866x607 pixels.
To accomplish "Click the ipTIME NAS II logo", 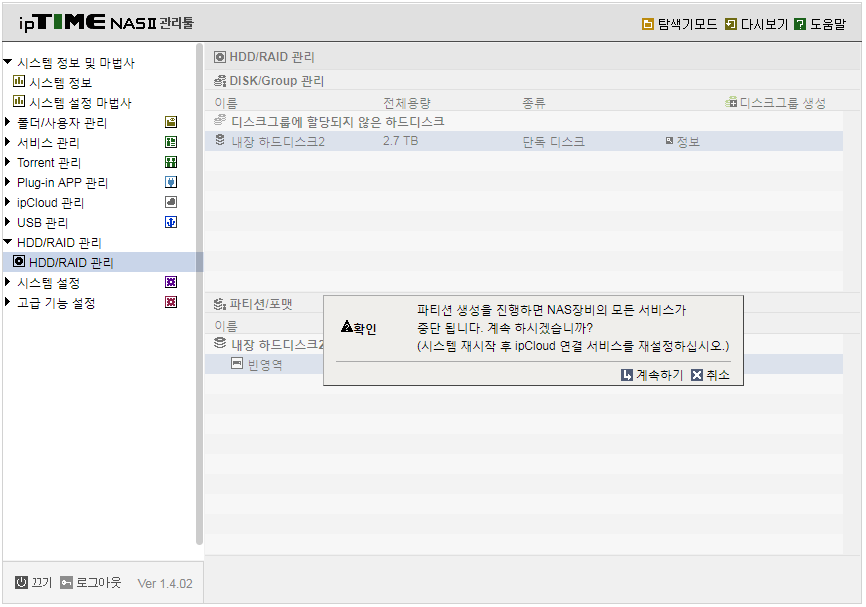I will click(106, 23).
